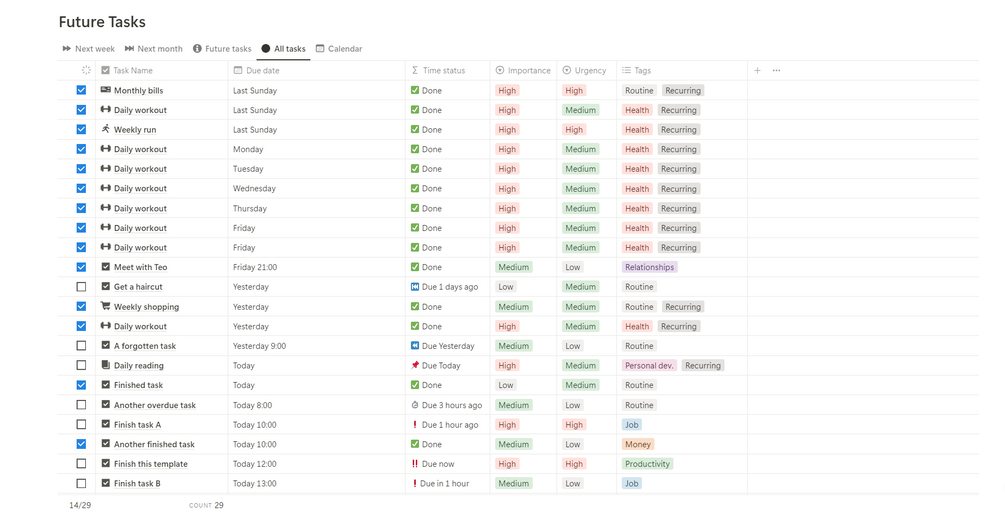
Task: Click the COUNT 29 summary at table bottom
Action: [x=206, y=505]
